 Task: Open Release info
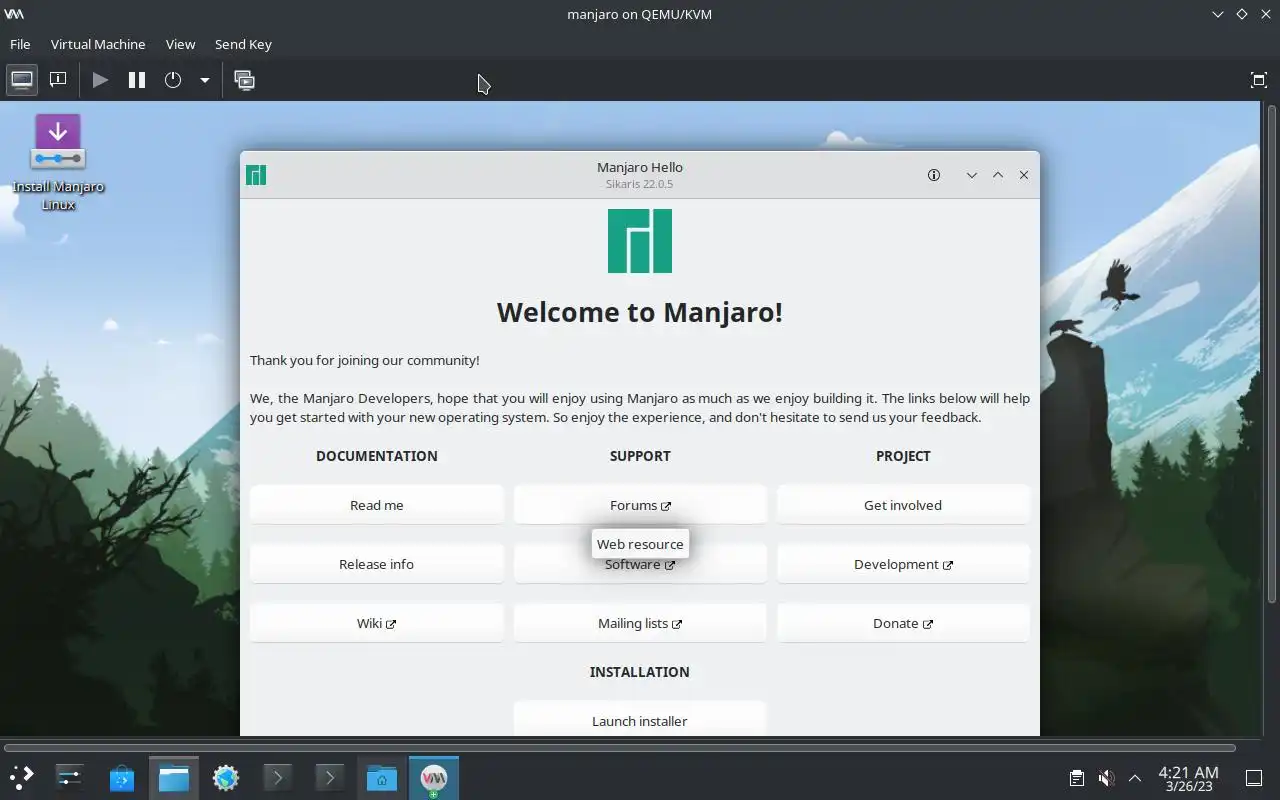[x=377, y=564]
